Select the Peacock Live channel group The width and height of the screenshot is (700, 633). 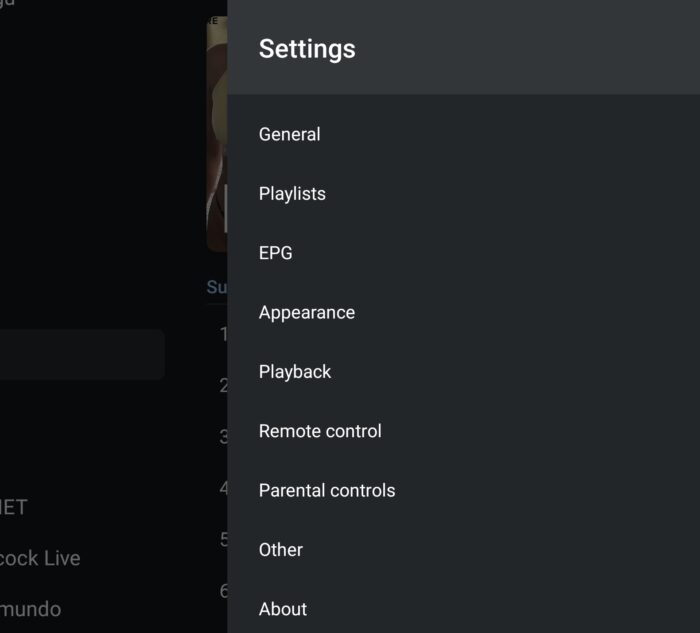click(40, 558)
